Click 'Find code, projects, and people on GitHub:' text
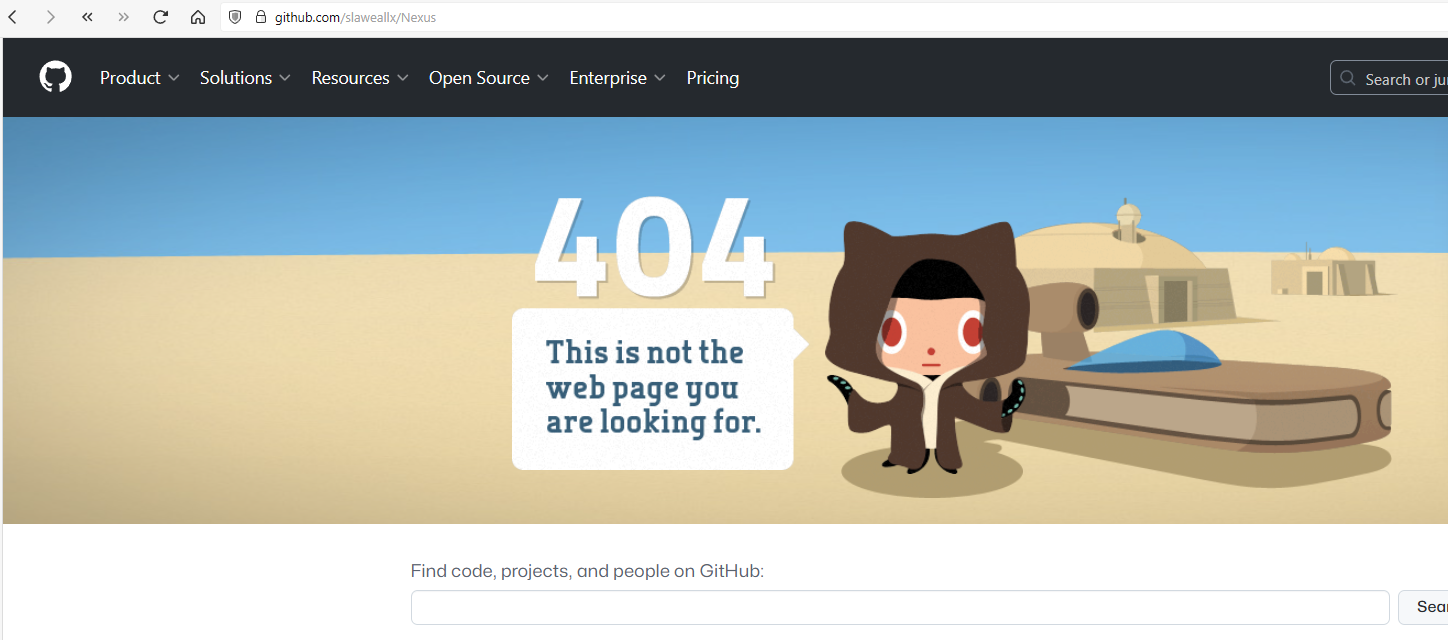This screenshot has height=640, width=1448. coord(587,571)
